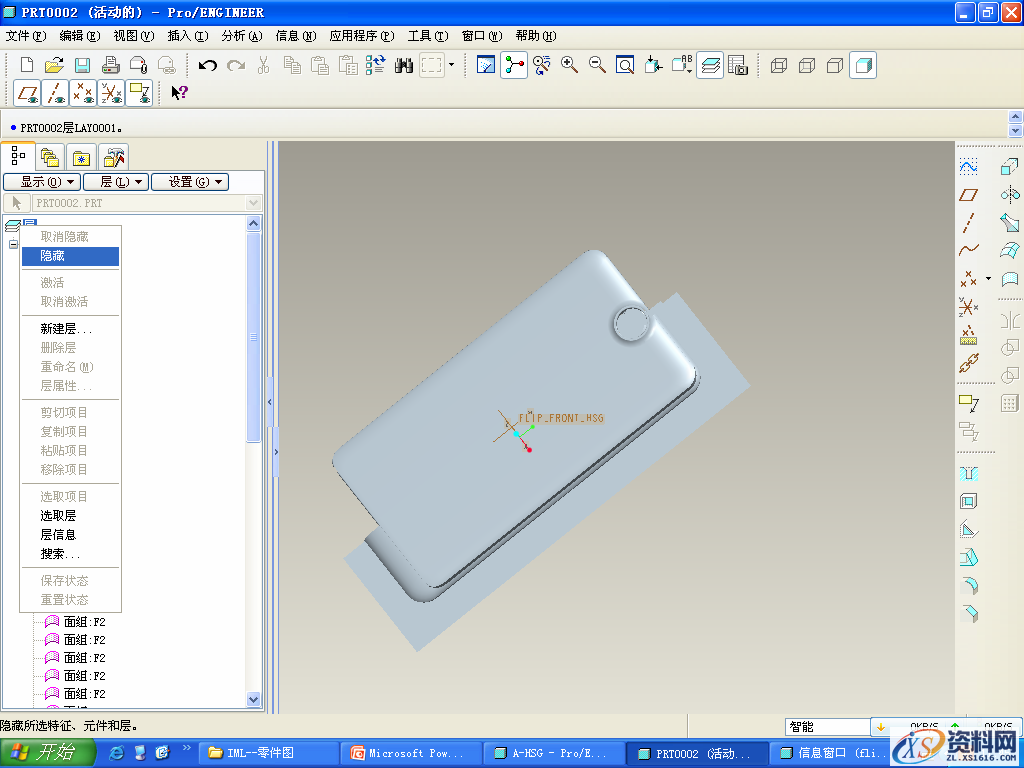Screen dimensions: 1024x768
Task: Click the 开始 Start button
Action: [48, 753]
